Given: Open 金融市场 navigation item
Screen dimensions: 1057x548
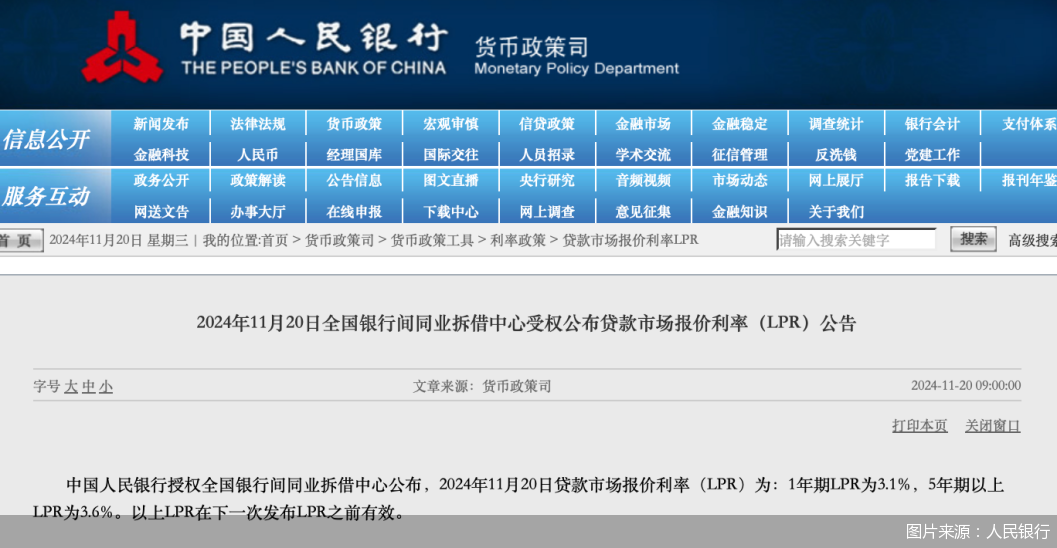Looking at the screenshot, I should [x=643, y=124].
